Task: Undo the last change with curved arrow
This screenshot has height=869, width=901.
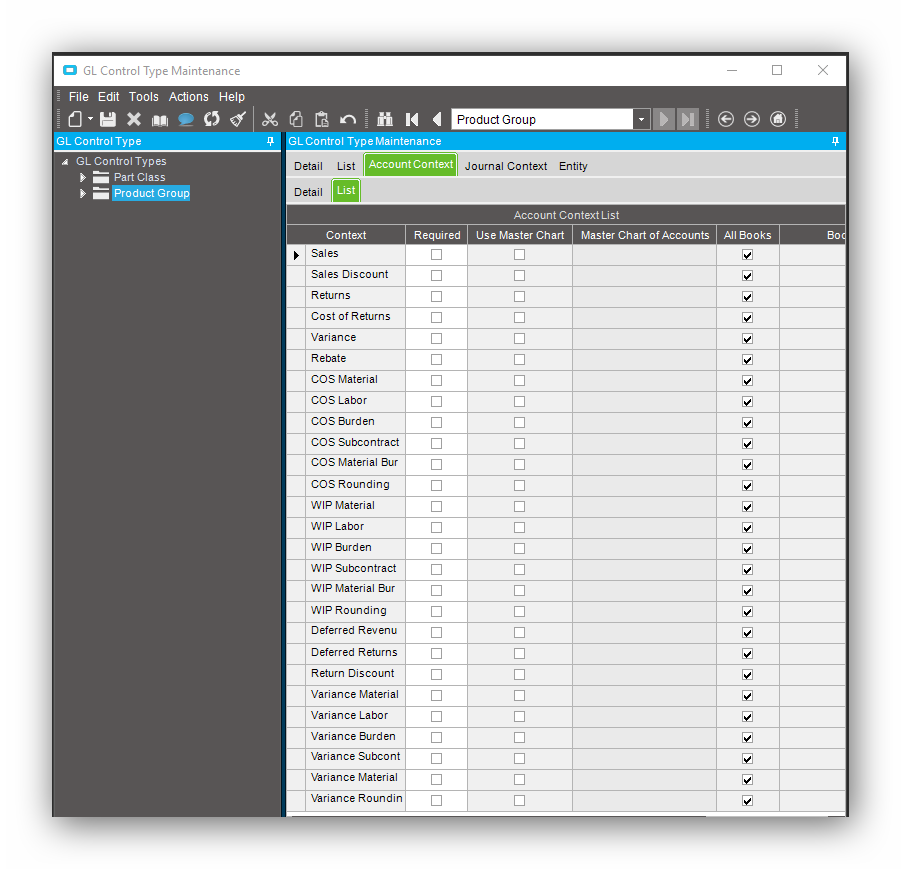Action: 348,120
